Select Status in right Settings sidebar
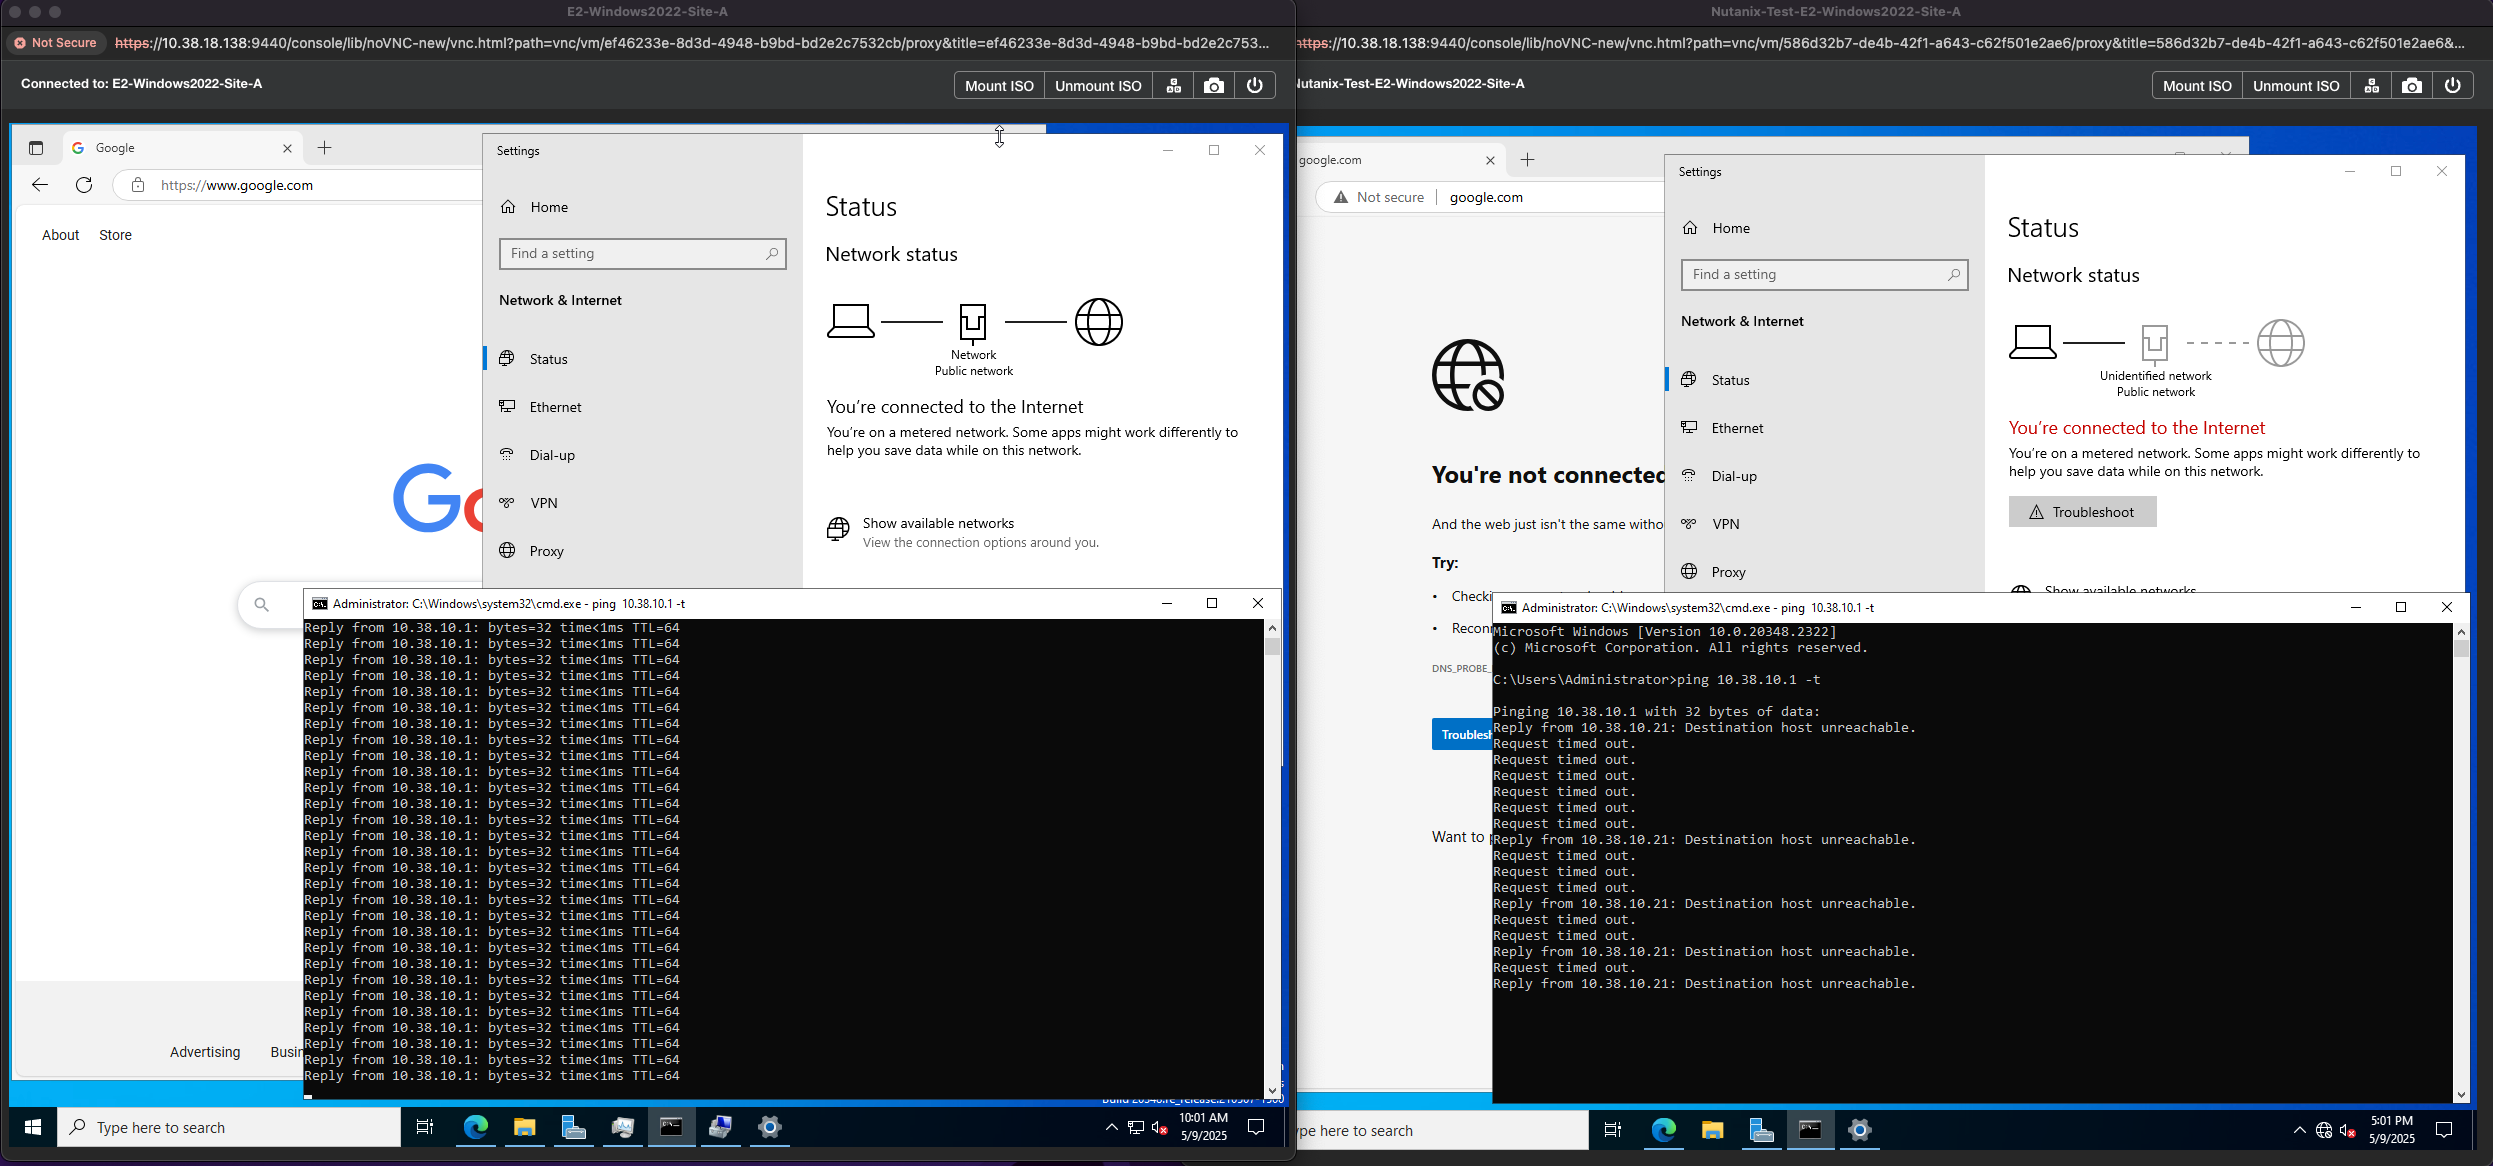Image resolution: width=2493 pixels, height=1166 pixels. coord(1824,380)
